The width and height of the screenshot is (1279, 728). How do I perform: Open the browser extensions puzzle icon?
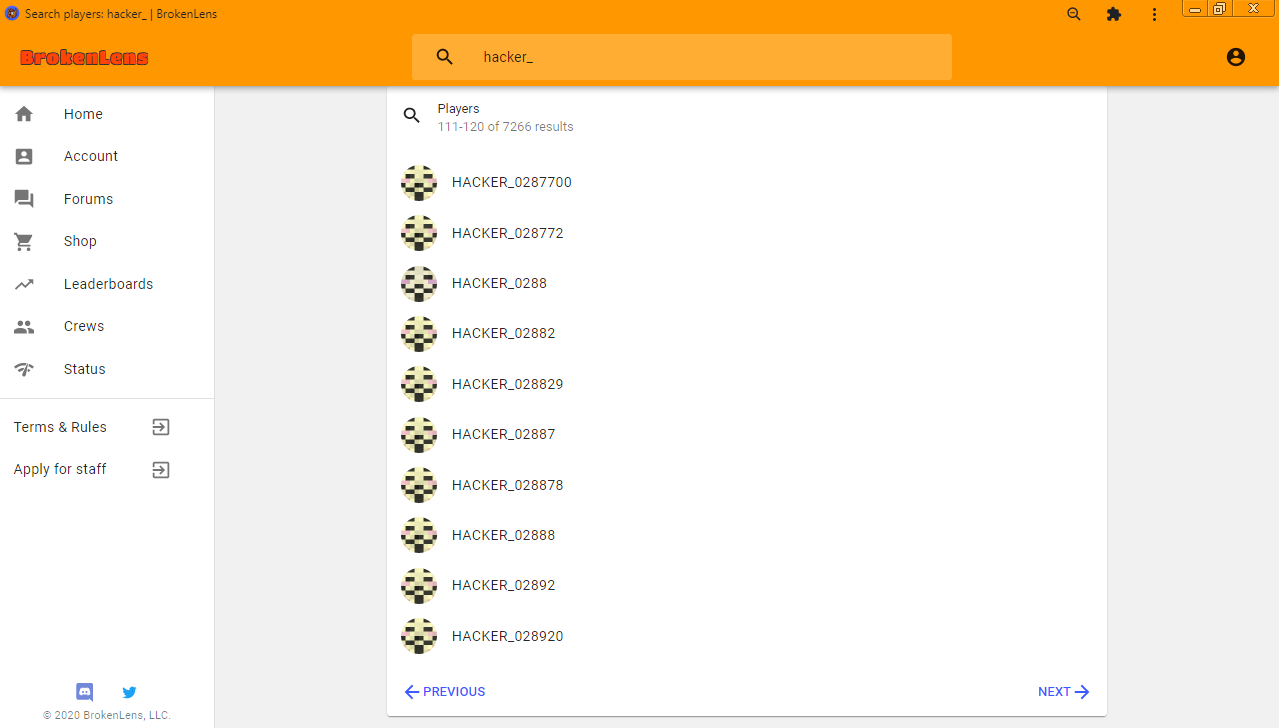tap(1114, 14)
